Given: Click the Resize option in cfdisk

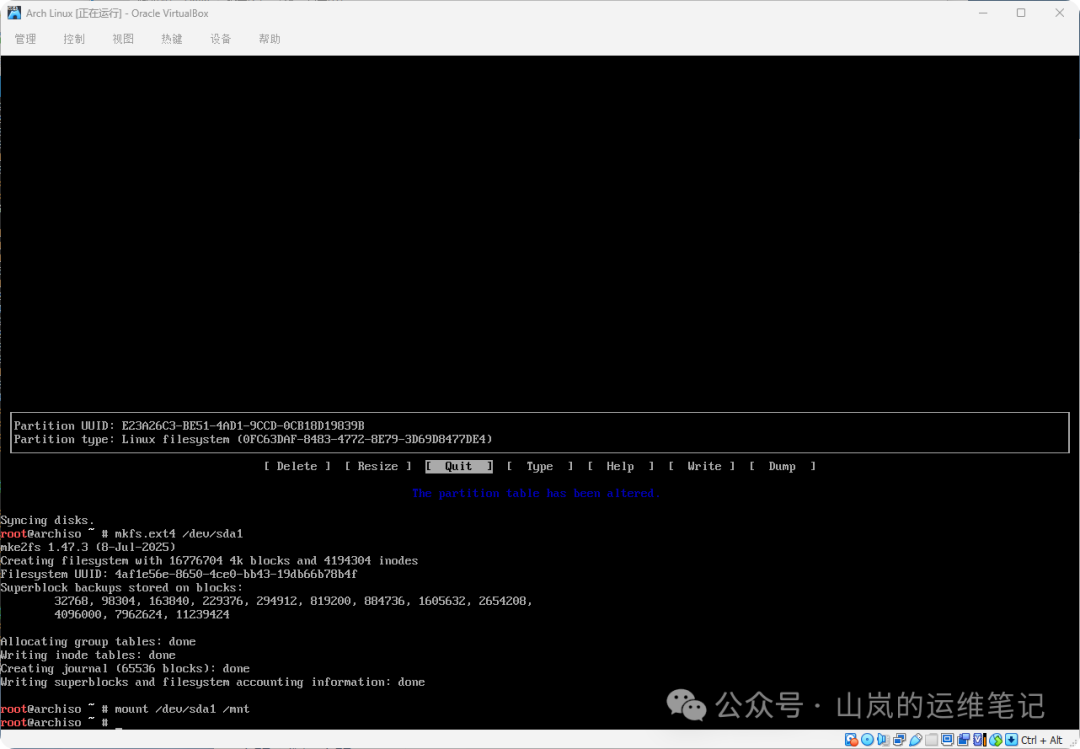Looking at the screenshot, I should (378, 466).
